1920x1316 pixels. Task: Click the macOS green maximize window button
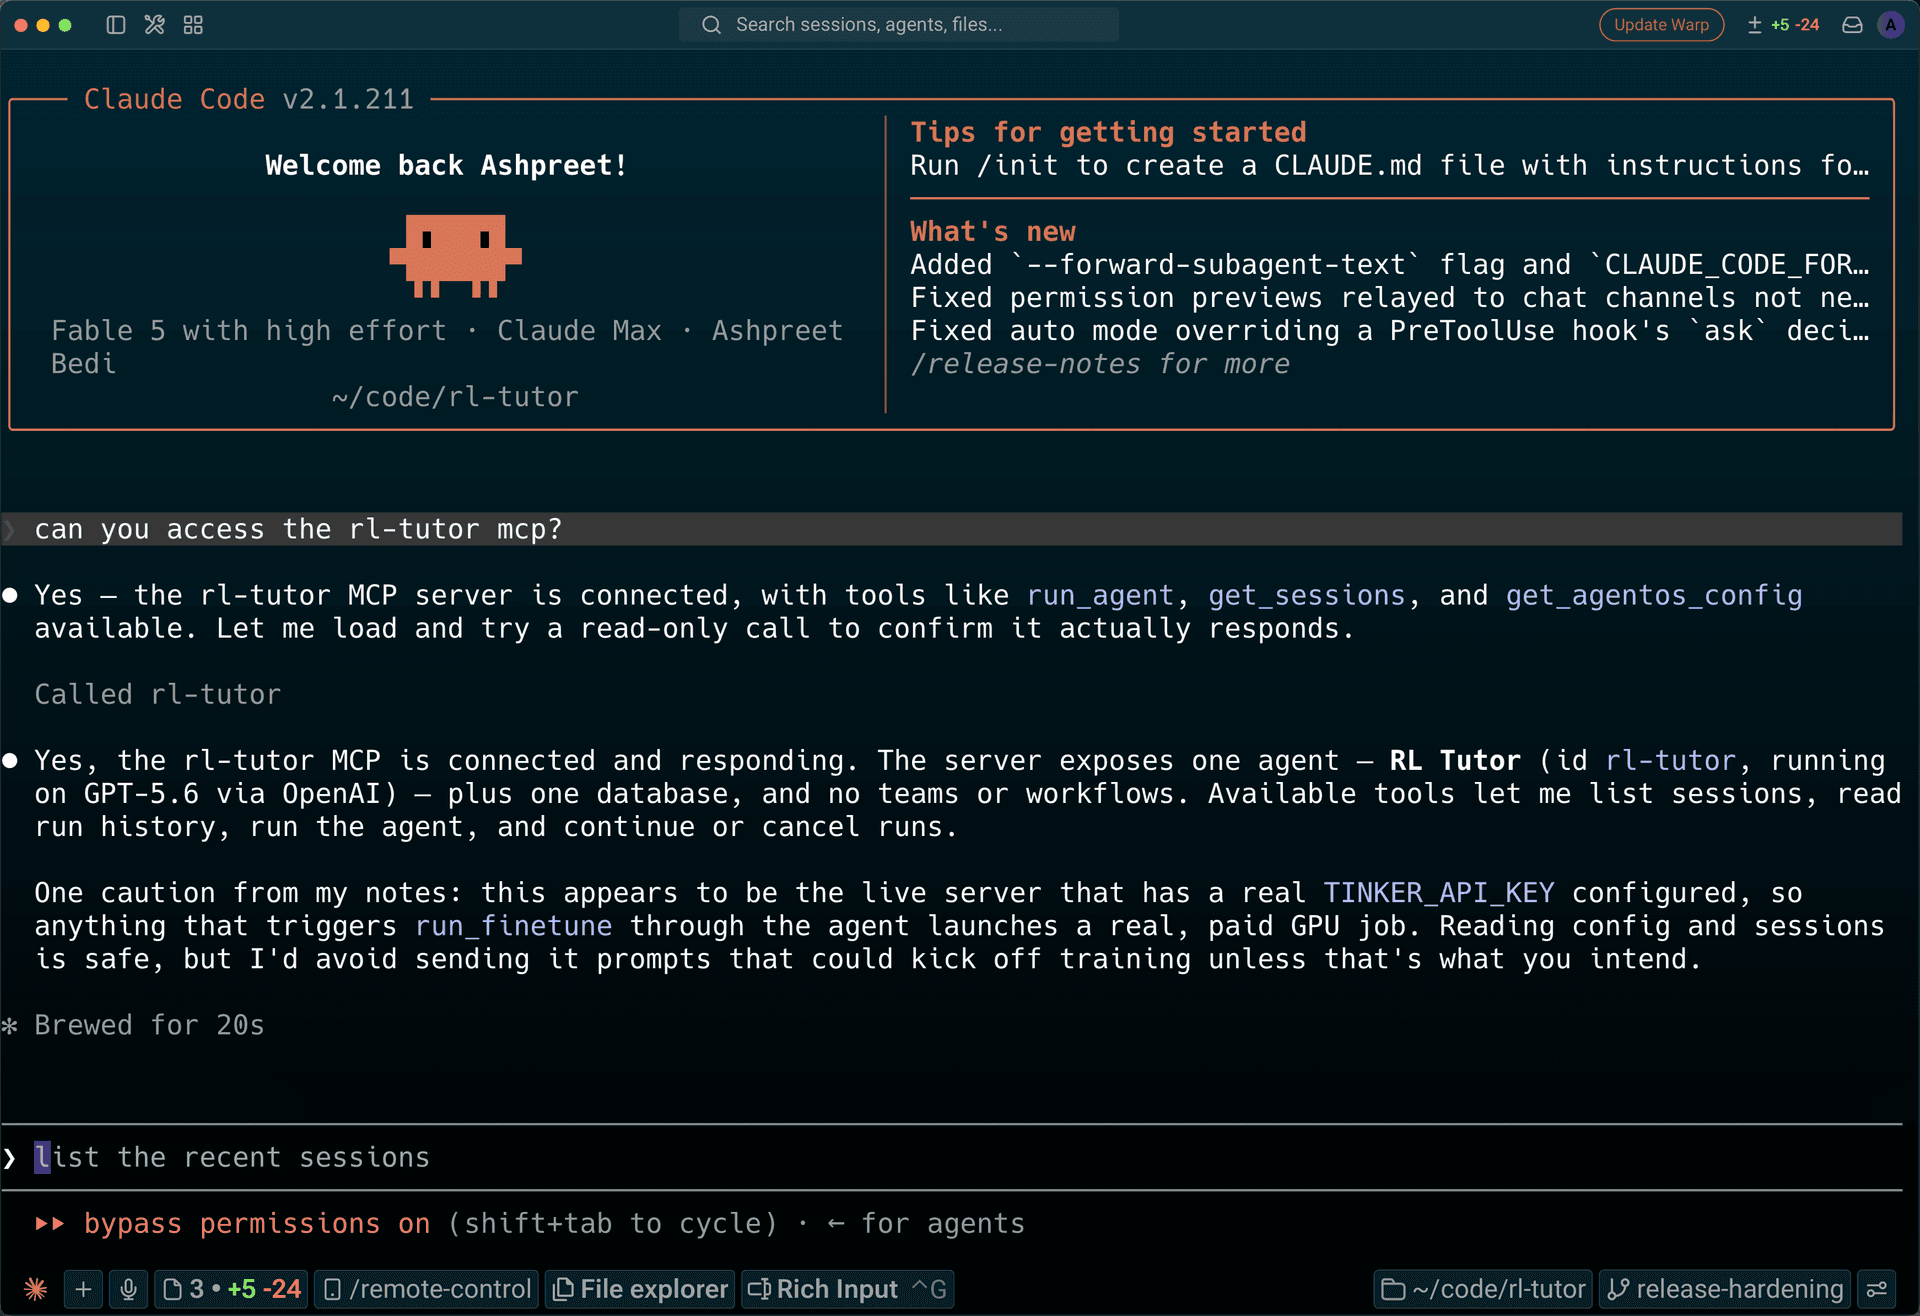click(x=65, y=25)
